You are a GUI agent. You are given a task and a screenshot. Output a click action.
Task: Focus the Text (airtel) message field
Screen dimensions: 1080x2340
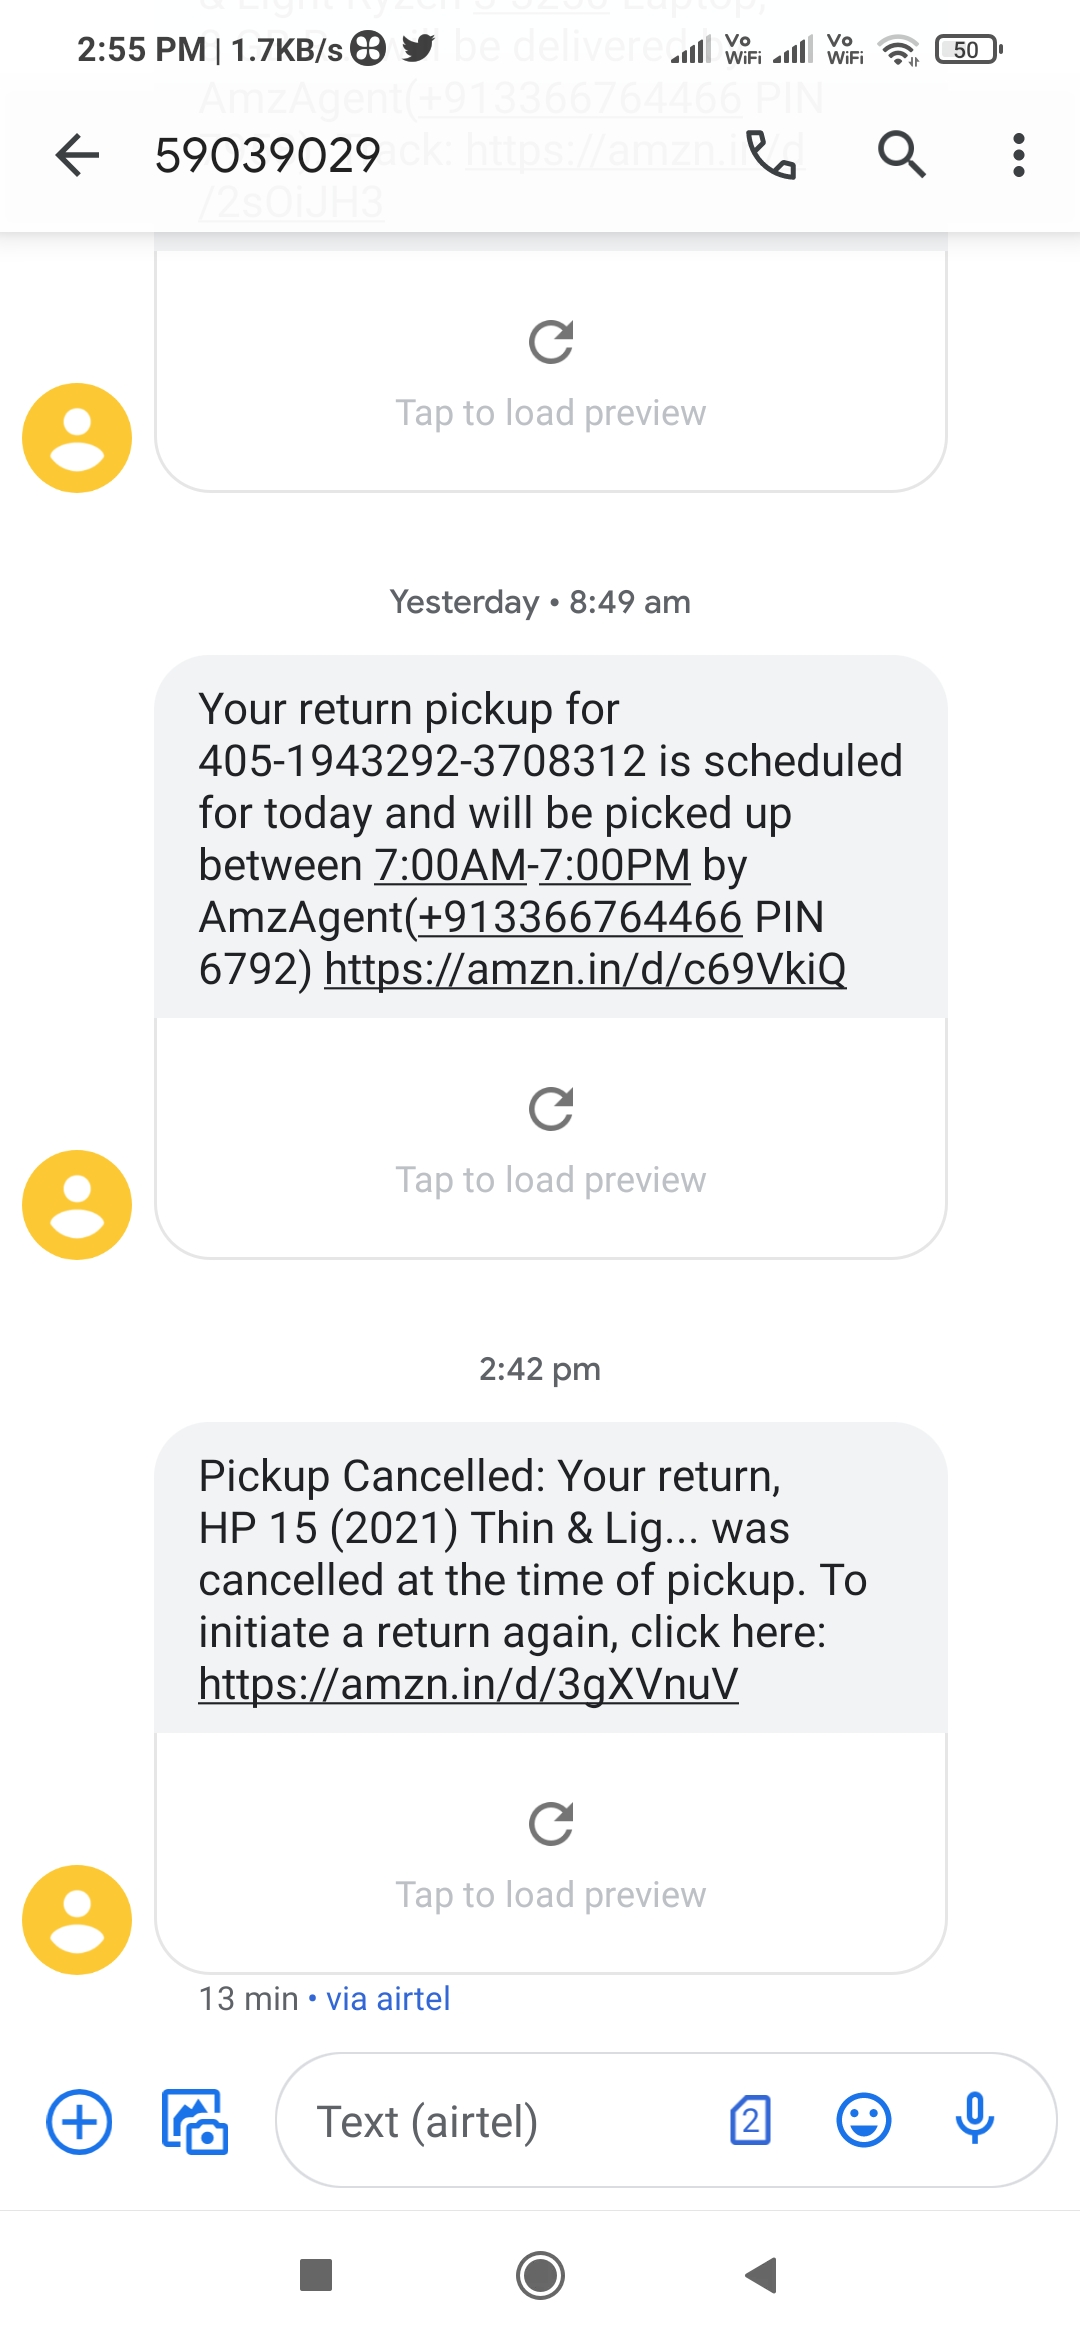point(500,2121)
